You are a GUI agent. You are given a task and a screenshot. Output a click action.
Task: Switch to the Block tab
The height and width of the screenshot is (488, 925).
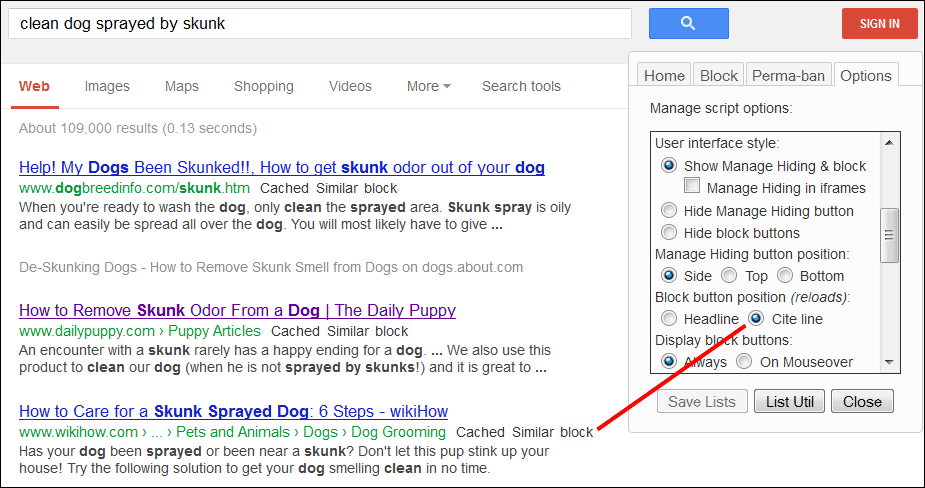tap(719, 76)
